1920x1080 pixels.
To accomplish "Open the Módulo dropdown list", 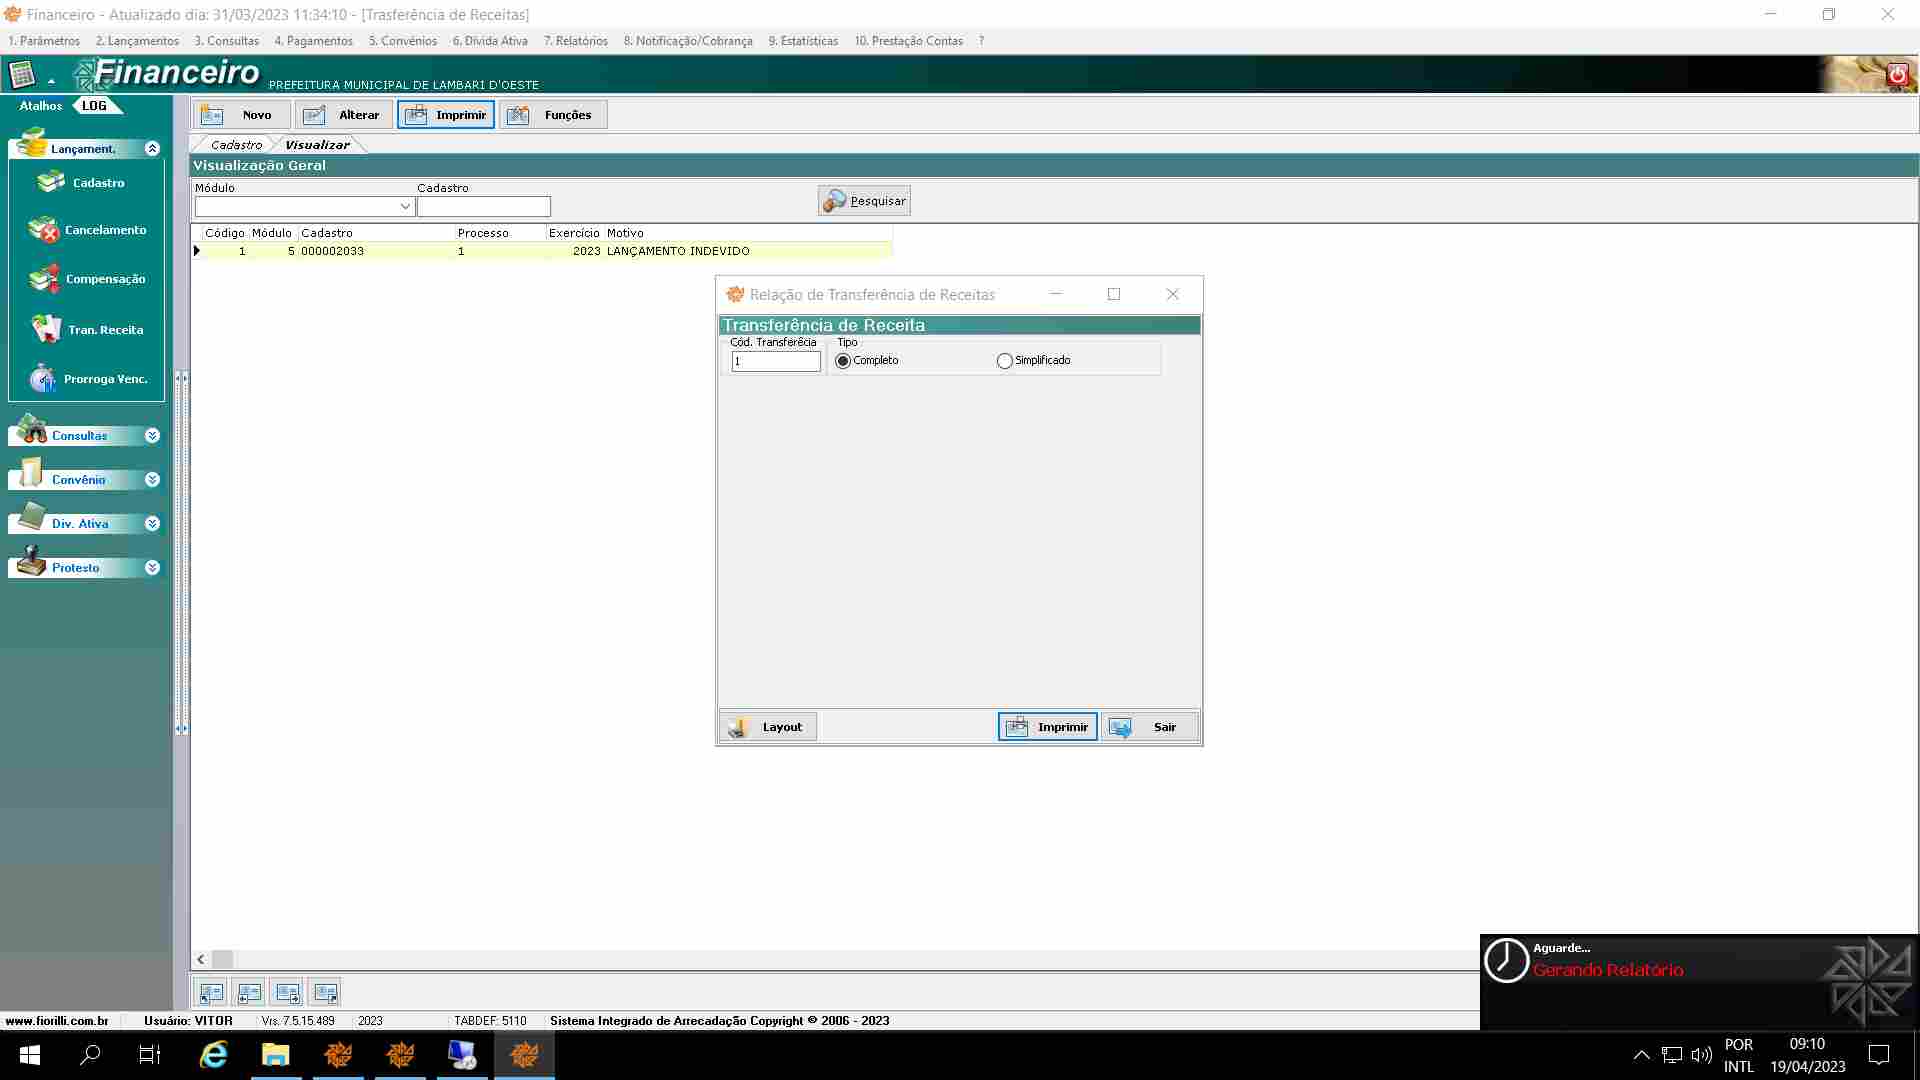I will (405, 207).
